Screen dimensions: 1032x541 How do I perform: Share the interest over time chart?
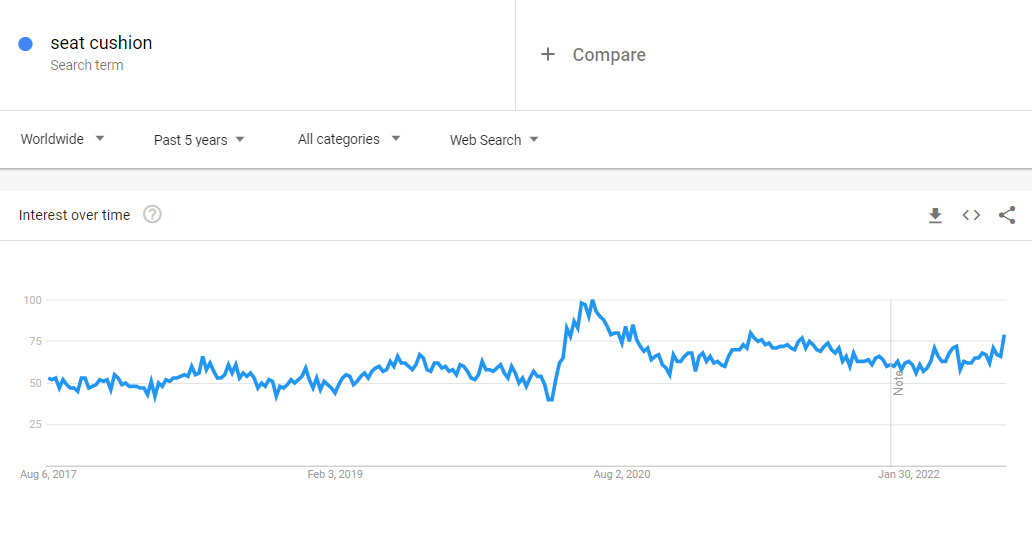(1007, 215)
